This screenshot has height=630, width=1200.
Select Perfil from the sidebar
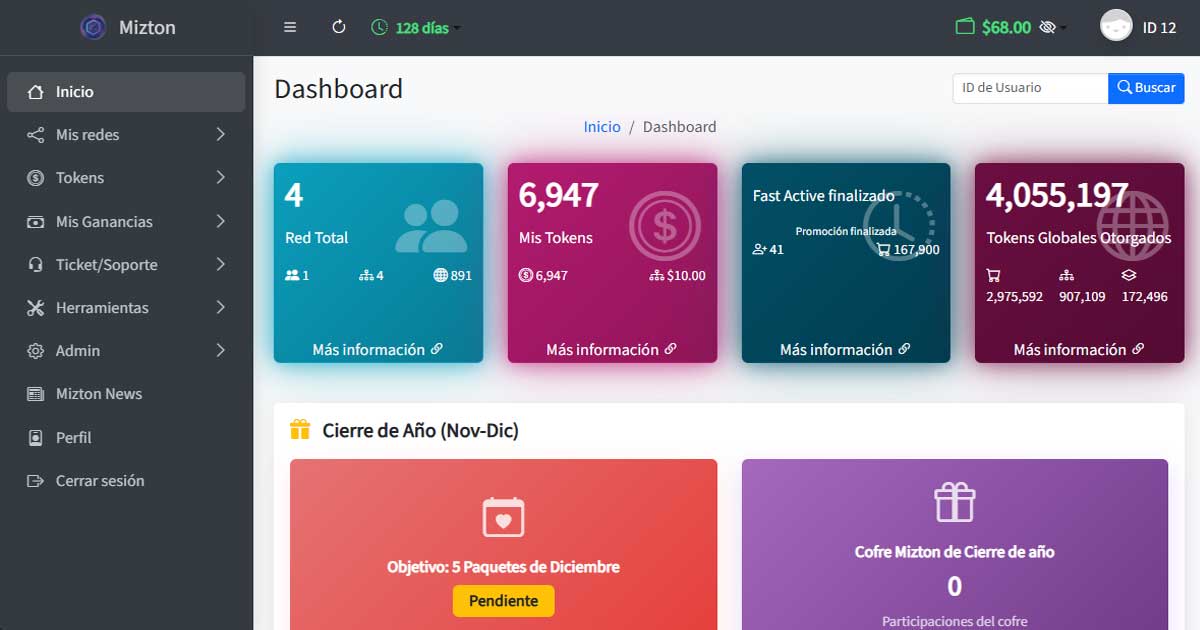tap(73, 438)
